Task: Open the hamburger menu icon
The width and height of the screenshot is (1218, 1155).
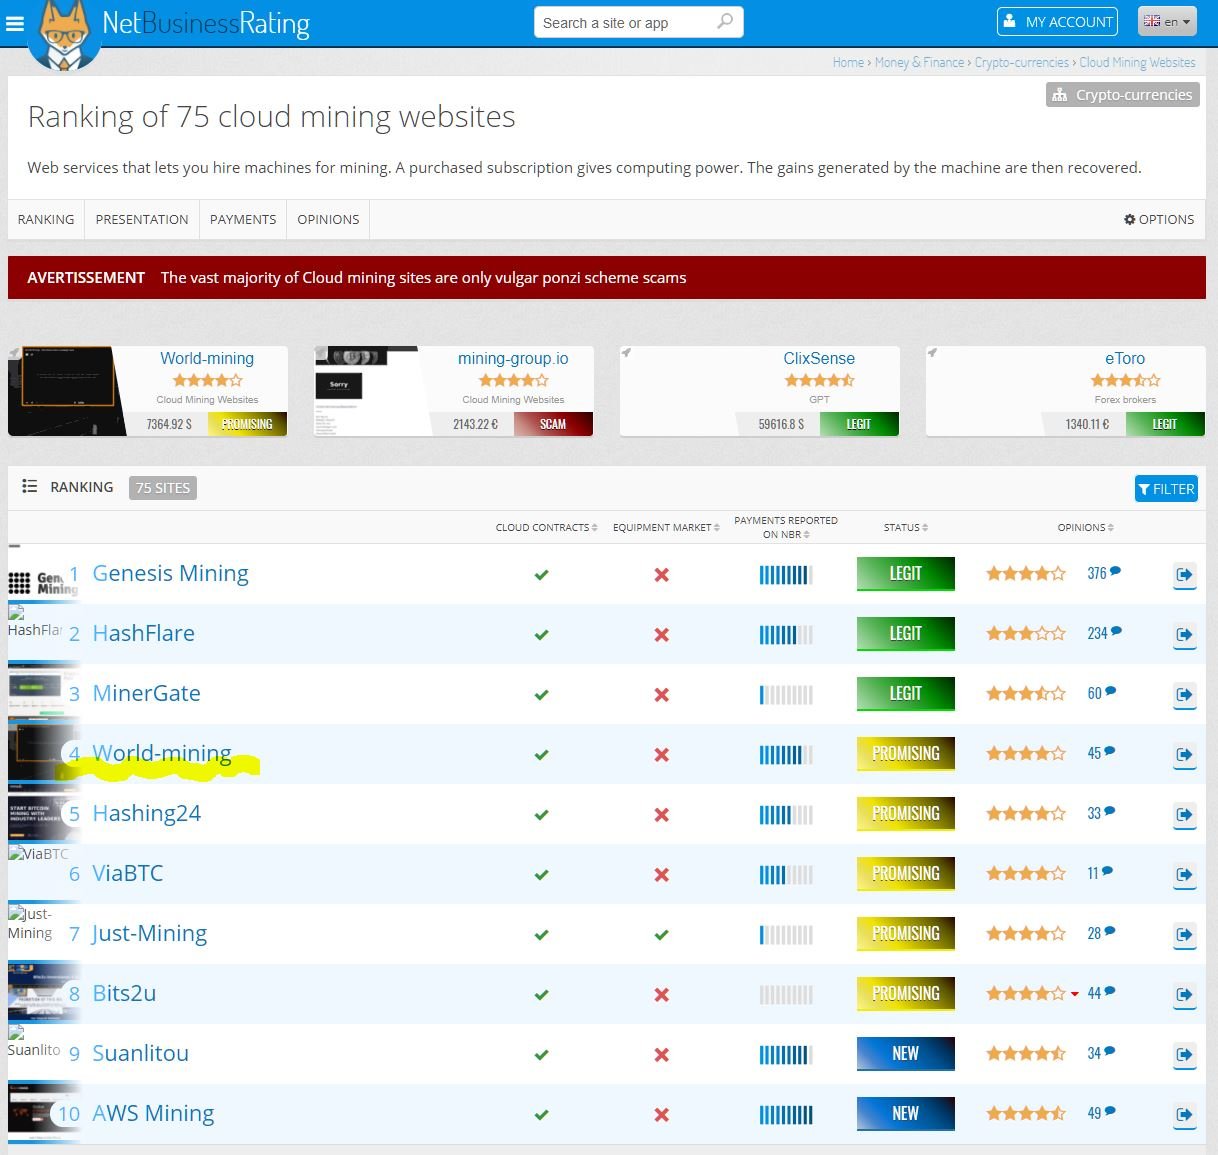Action: (14, 23)
